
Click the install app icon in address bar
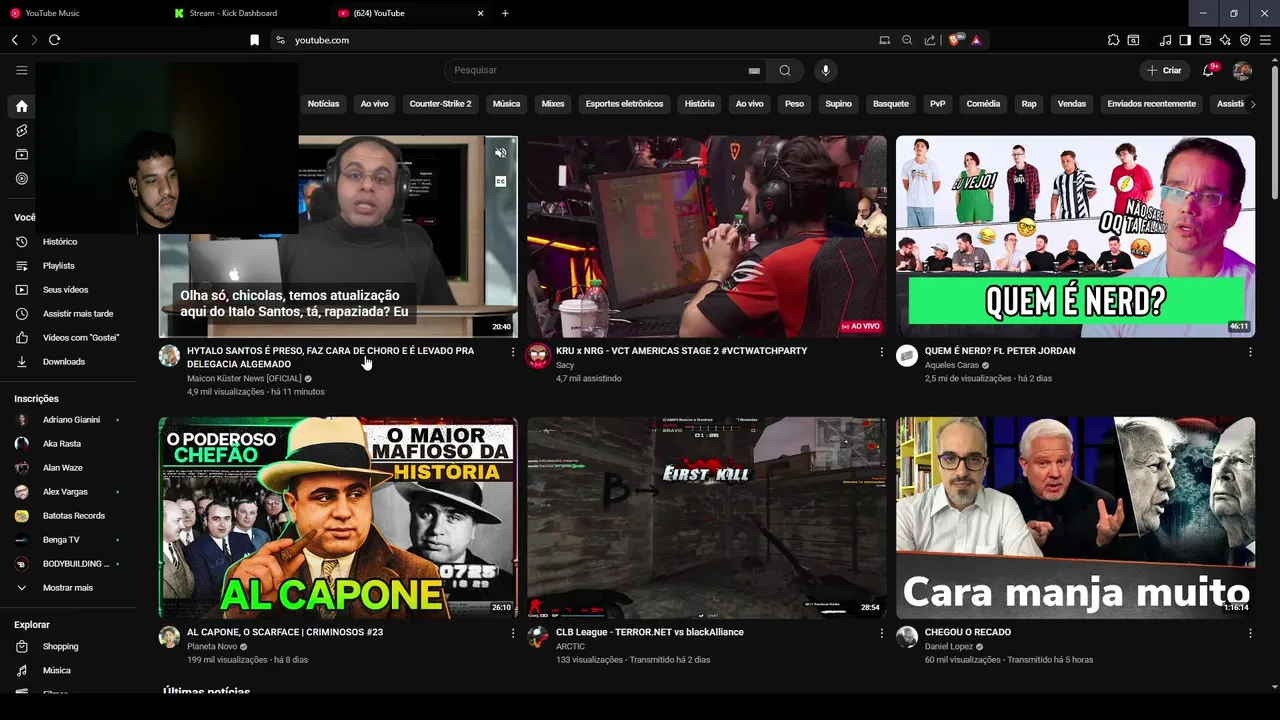click(884, 40)
